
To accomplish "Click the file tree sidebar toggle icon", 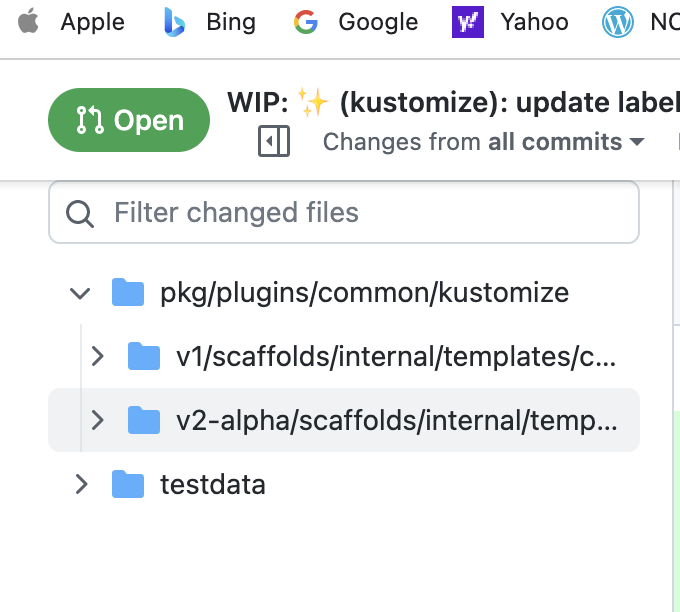I will (x=273, y=142).
